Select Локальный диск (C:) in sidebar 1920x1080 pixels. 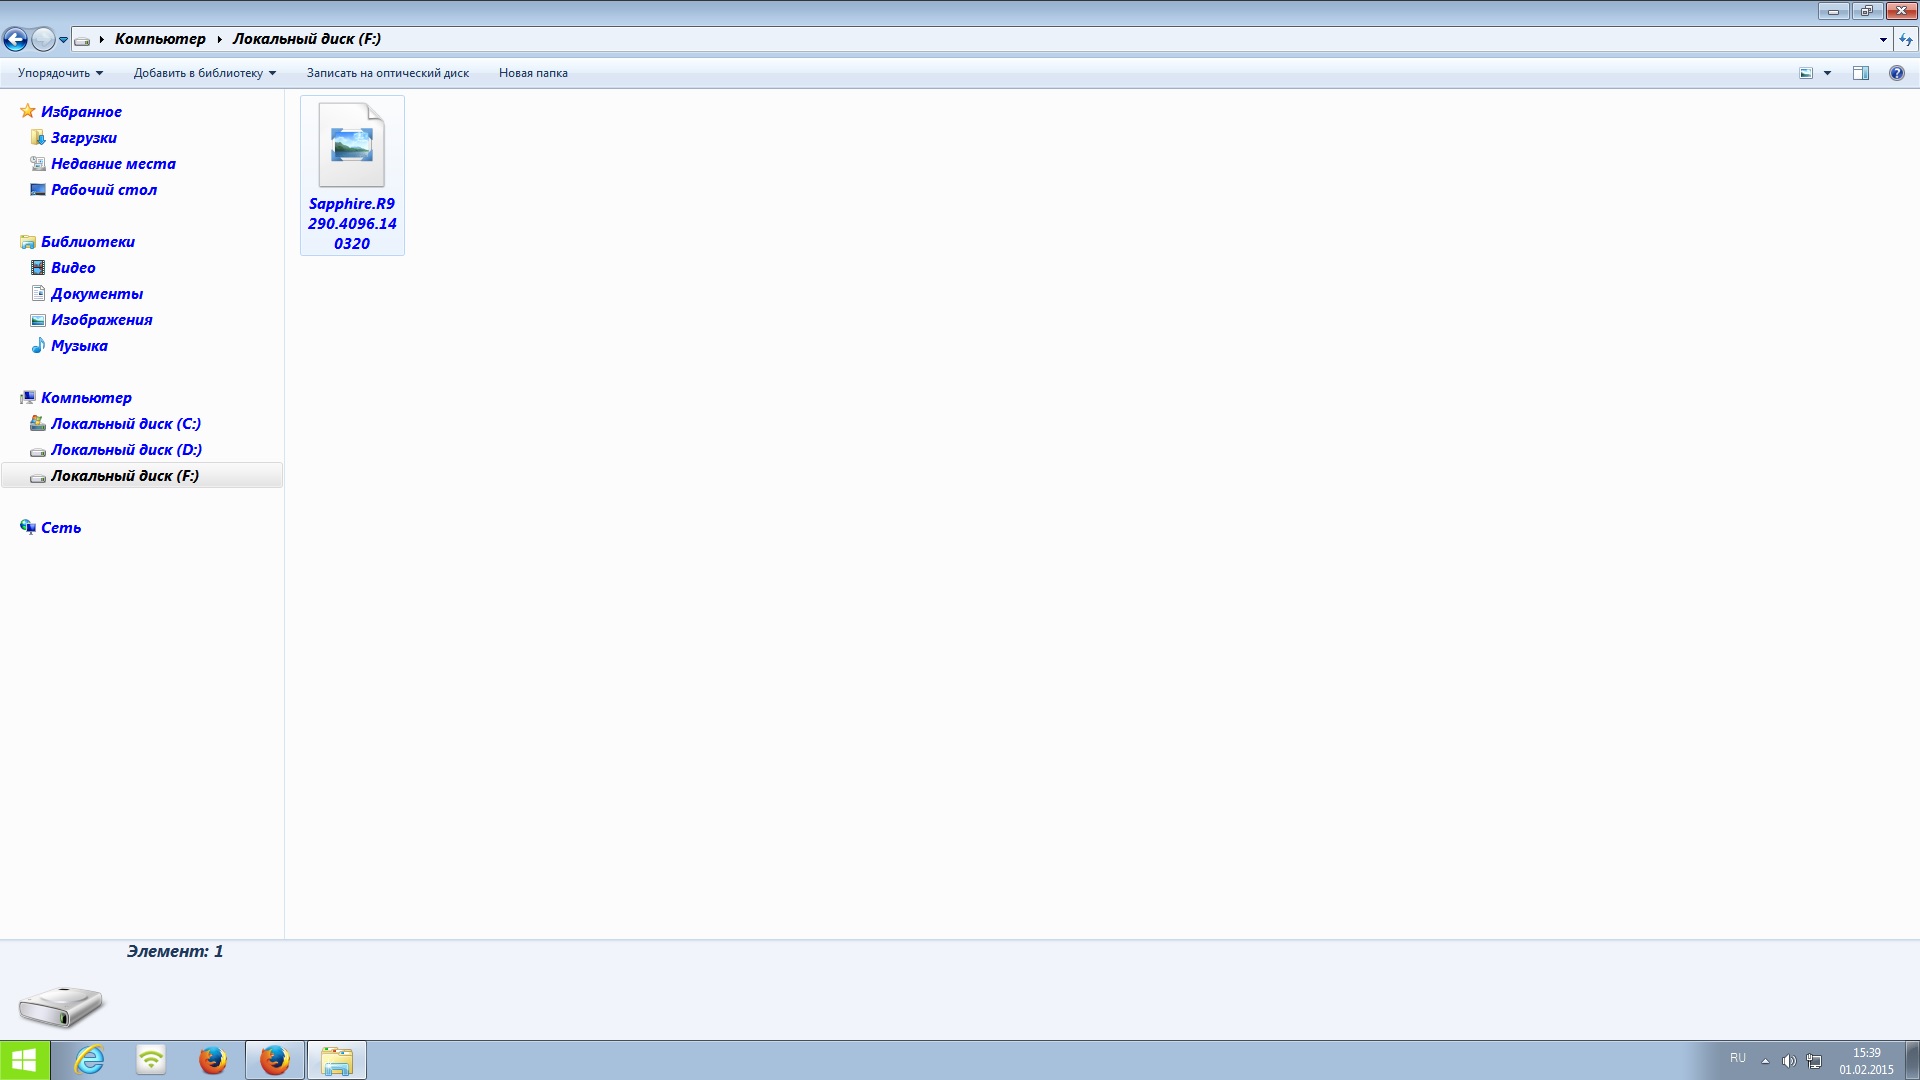tap(125, 424)
